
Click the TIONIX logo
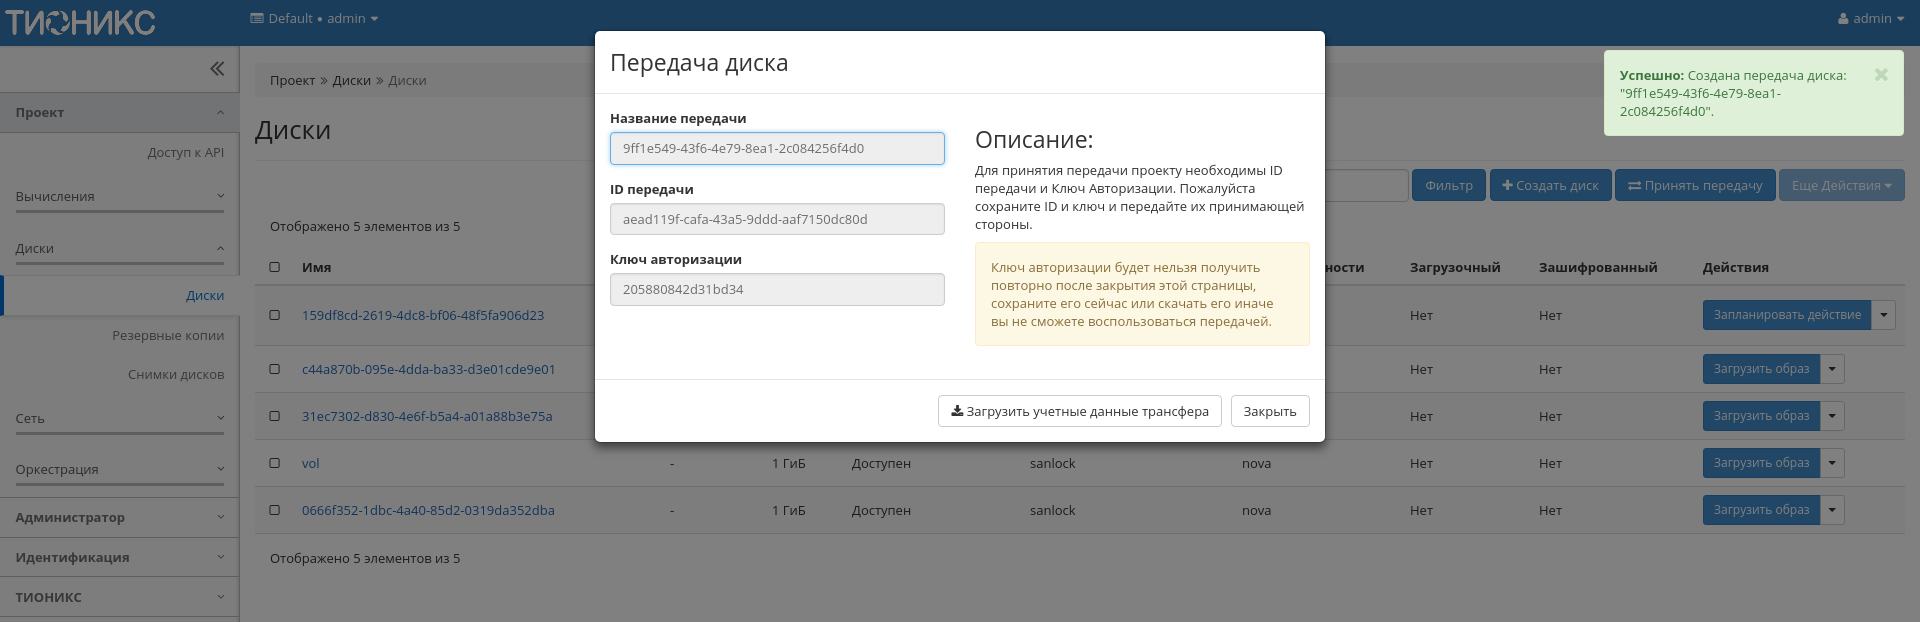click(x=80, y=22)
